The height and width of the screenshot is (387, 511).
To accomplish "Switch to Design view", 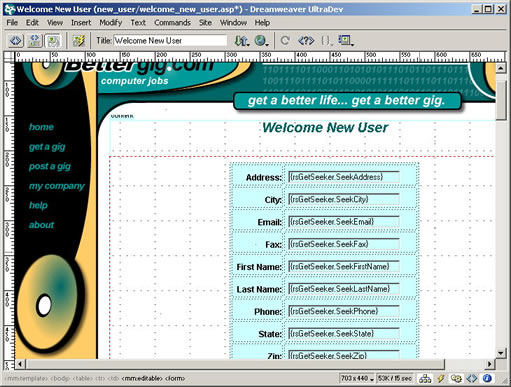I will coord(53,41).
